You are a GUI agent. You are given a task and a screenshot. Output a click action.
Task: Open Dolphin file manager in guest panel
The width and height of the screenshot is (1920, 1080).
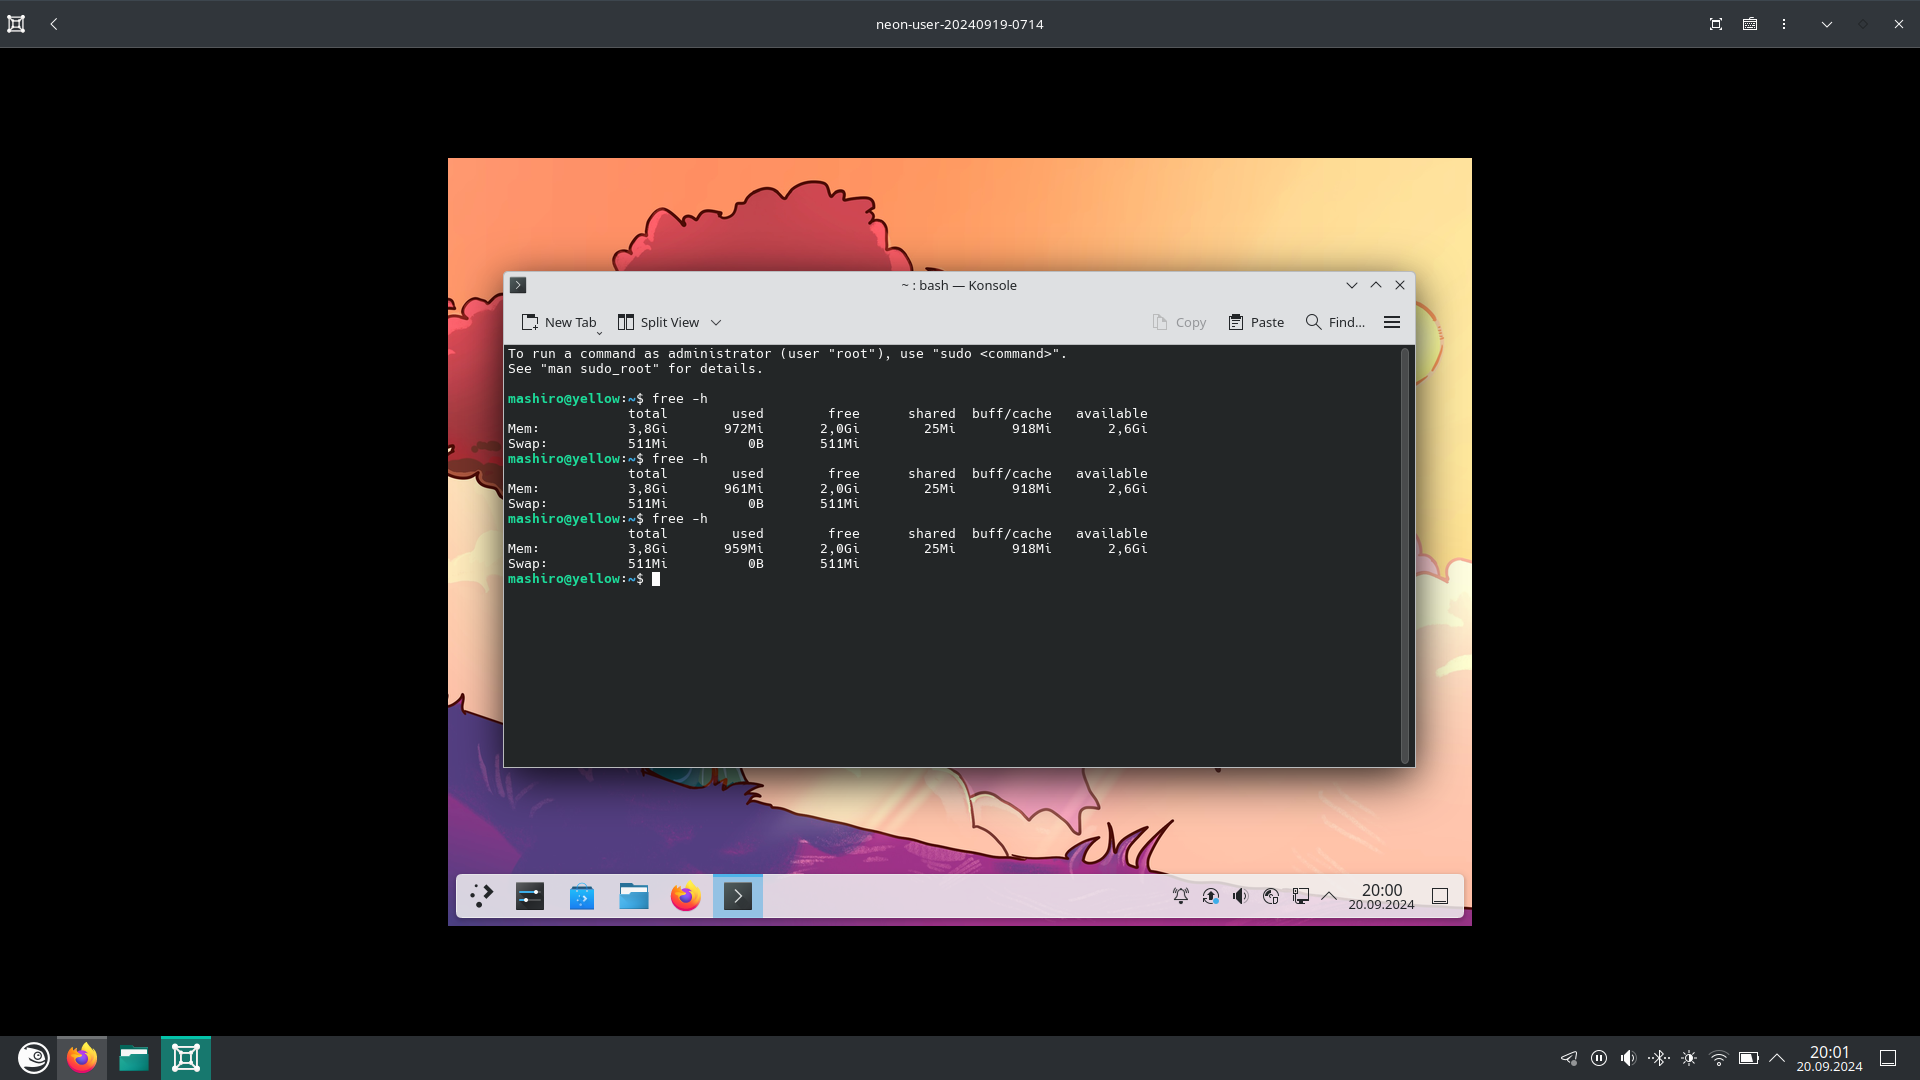pyautogui.click(x=633, y=896)
